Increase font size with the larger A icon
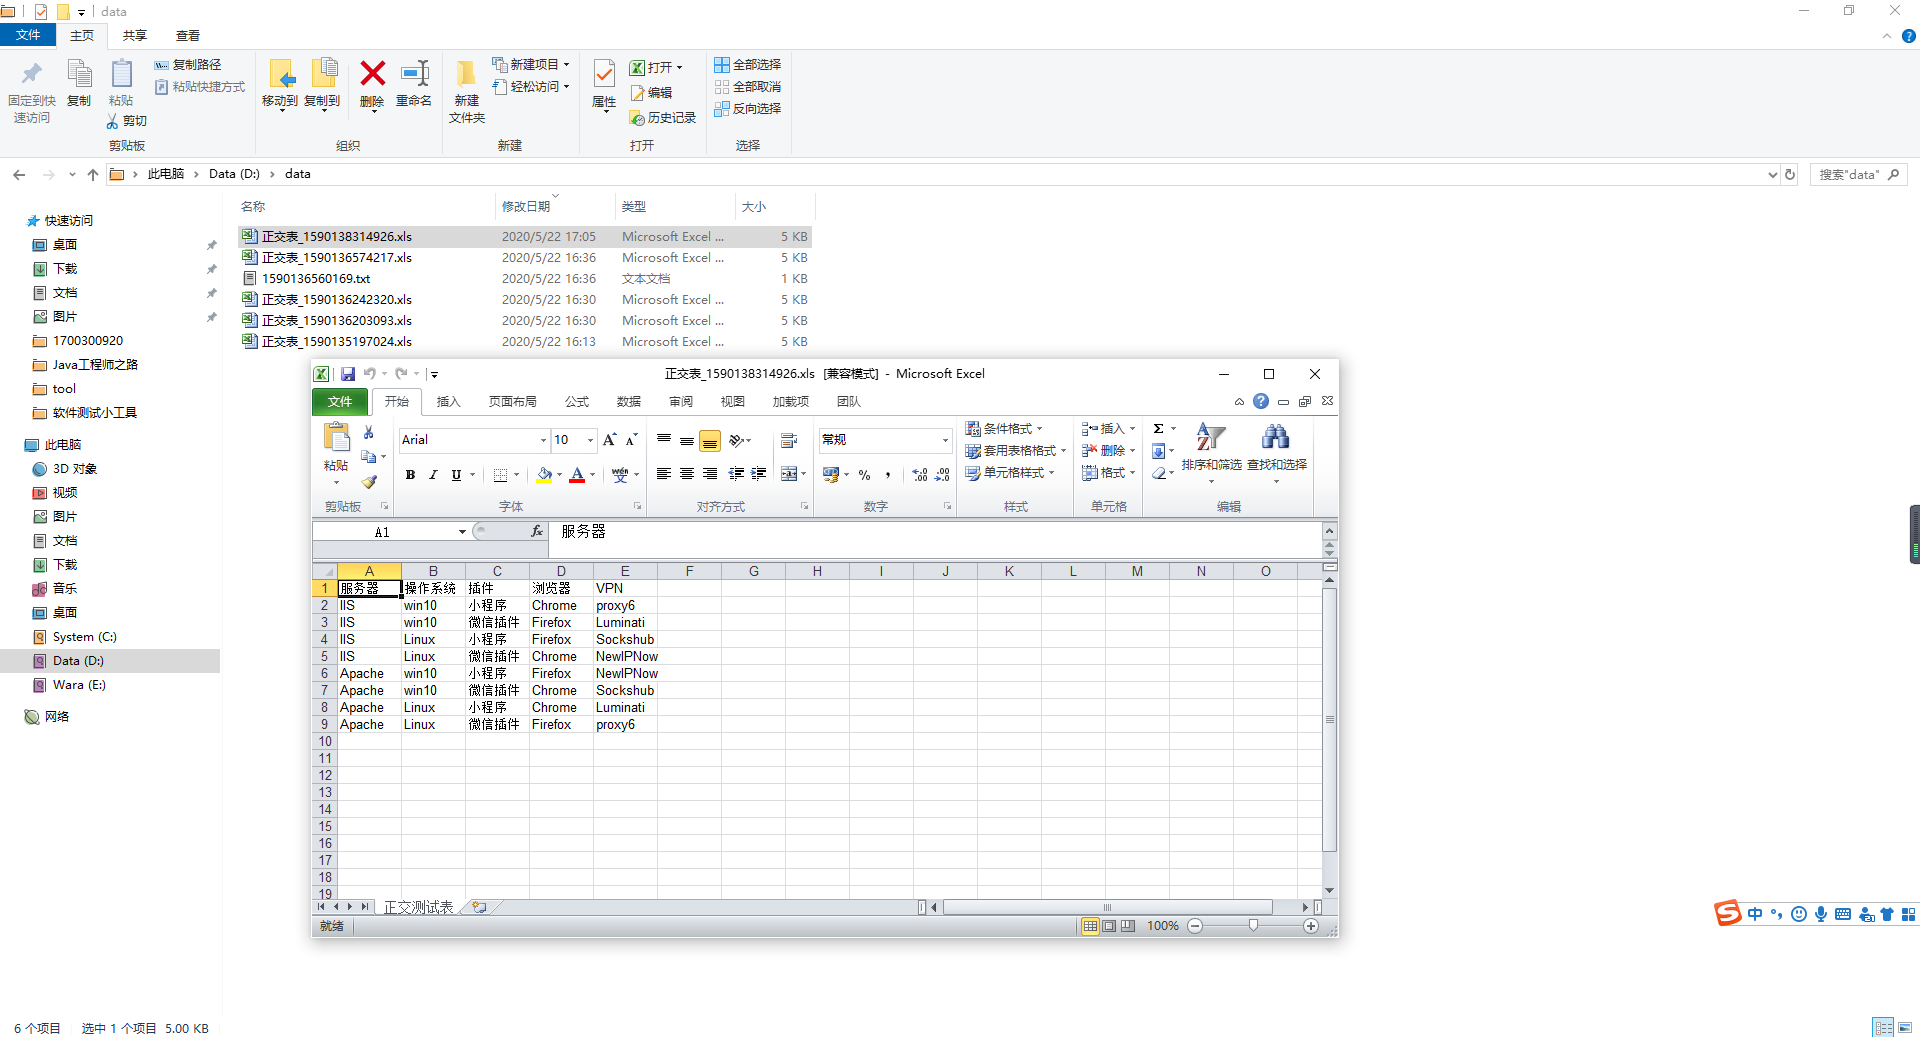The width and height of the screenshot is (1920, 1037). click(609, 440)
